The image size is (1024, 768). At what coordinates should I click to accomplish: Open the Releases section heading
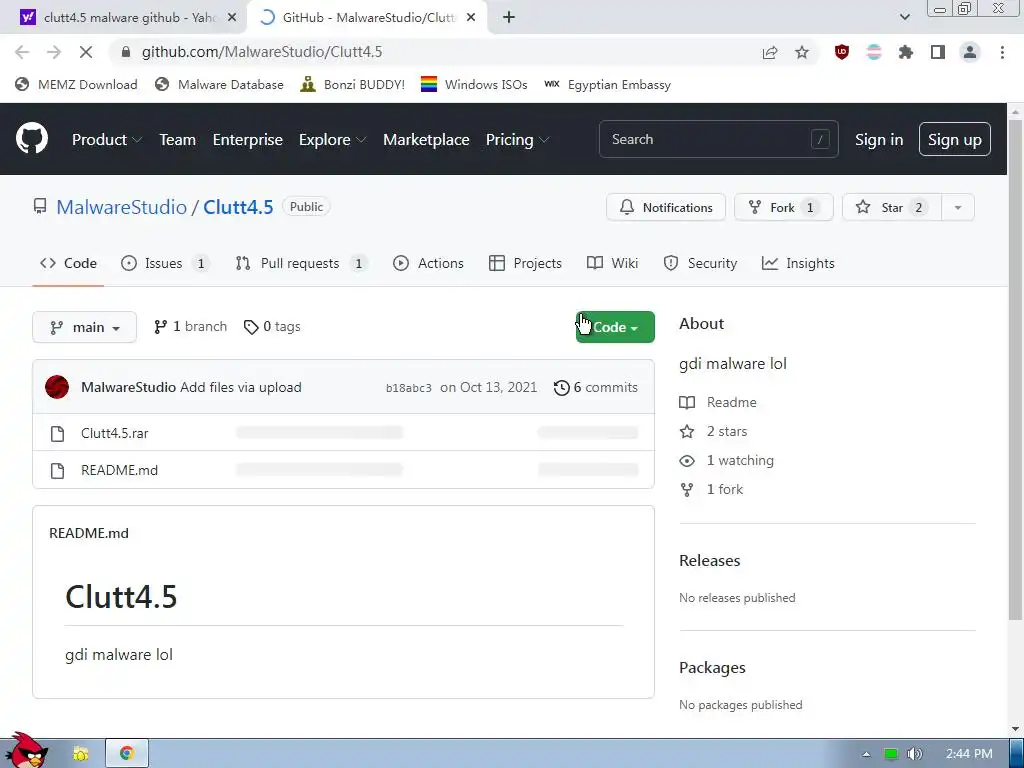pyautogui.click(x=709, y=561)
